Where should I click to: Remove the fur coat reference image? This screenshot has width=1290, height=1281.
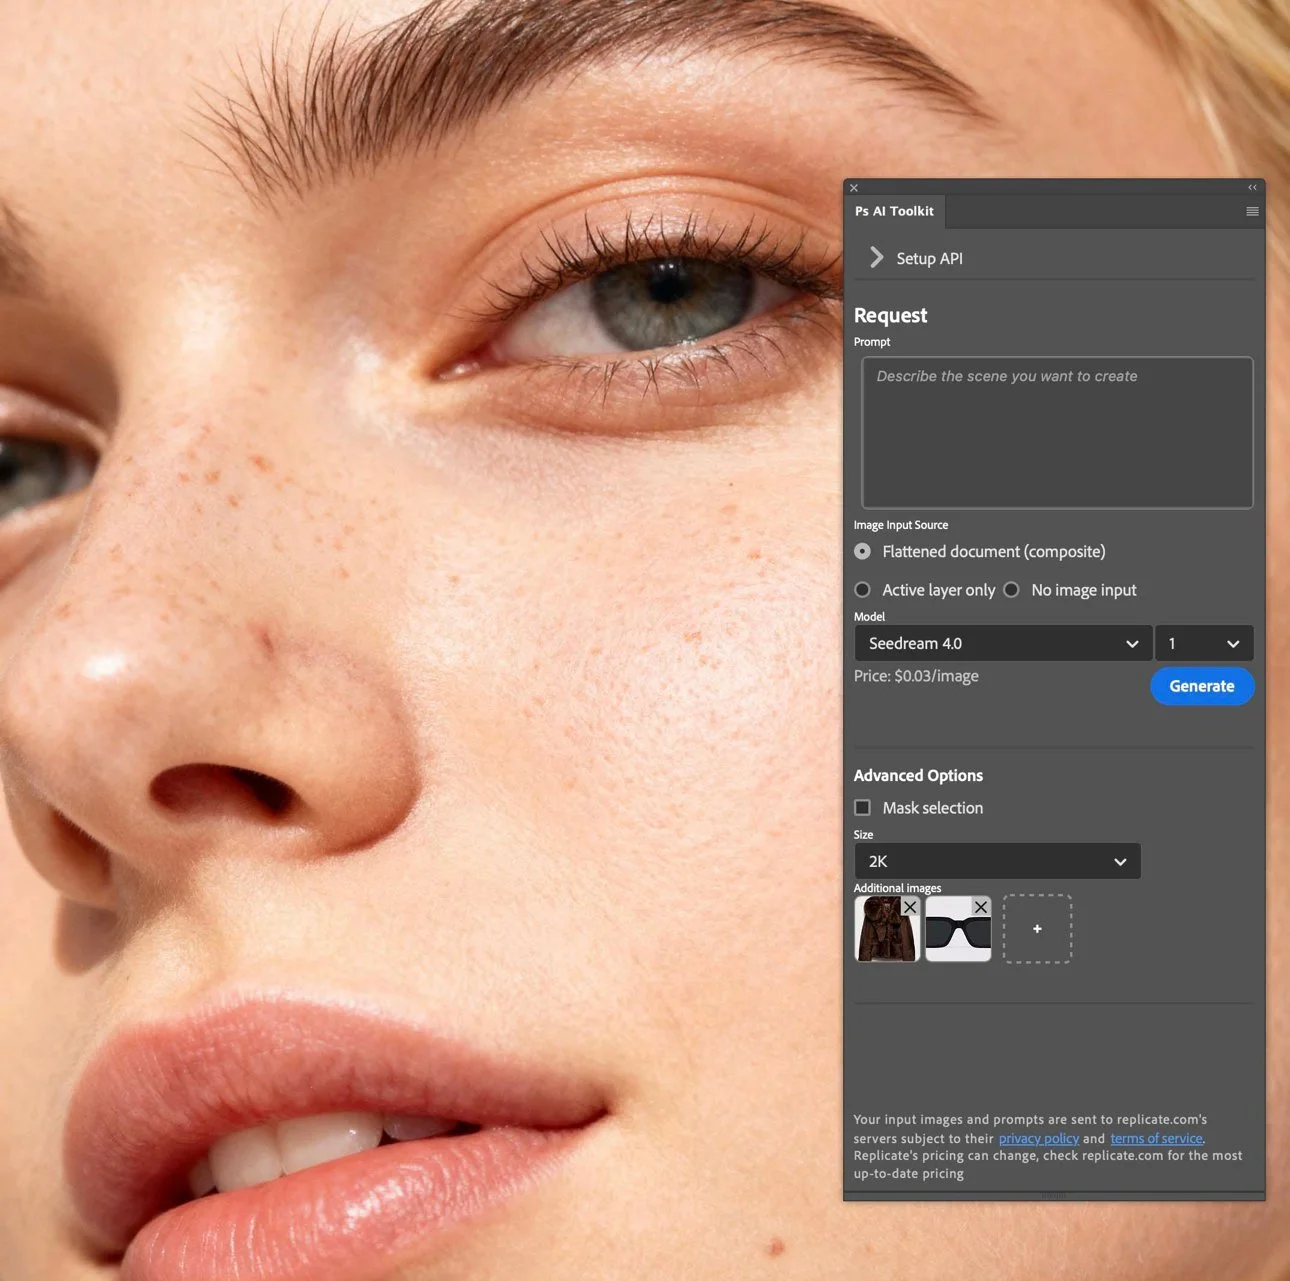[x=909, y=906]
